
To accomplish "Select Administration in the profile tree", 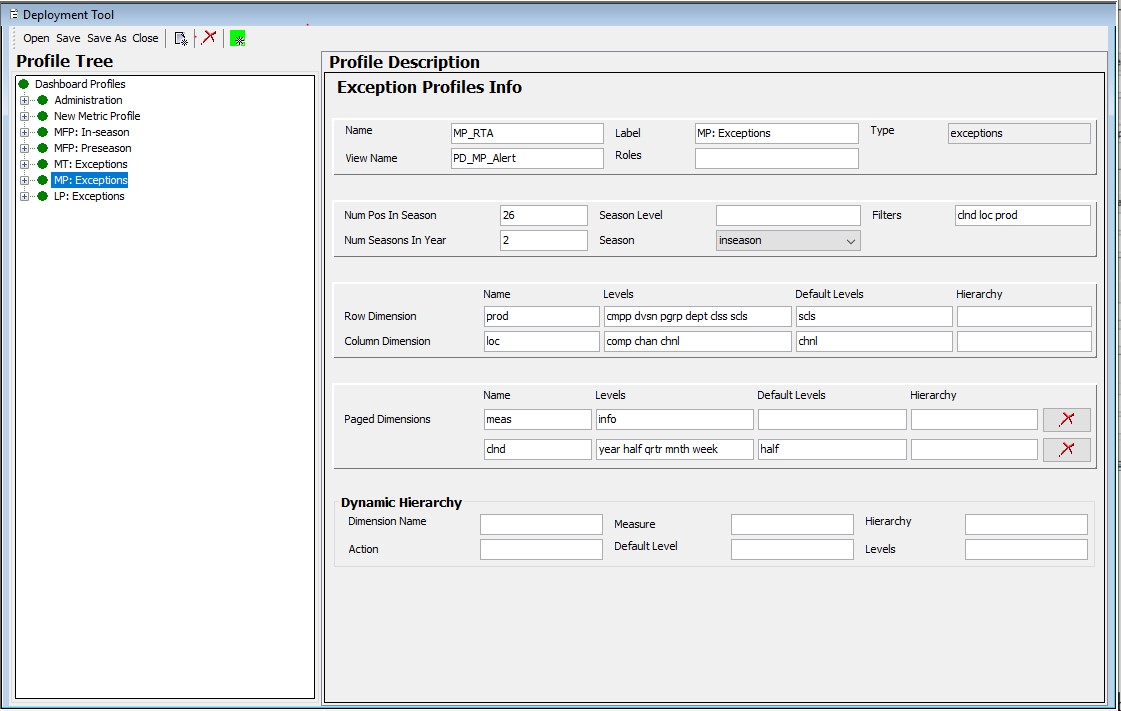I will [x=88, y=100].
